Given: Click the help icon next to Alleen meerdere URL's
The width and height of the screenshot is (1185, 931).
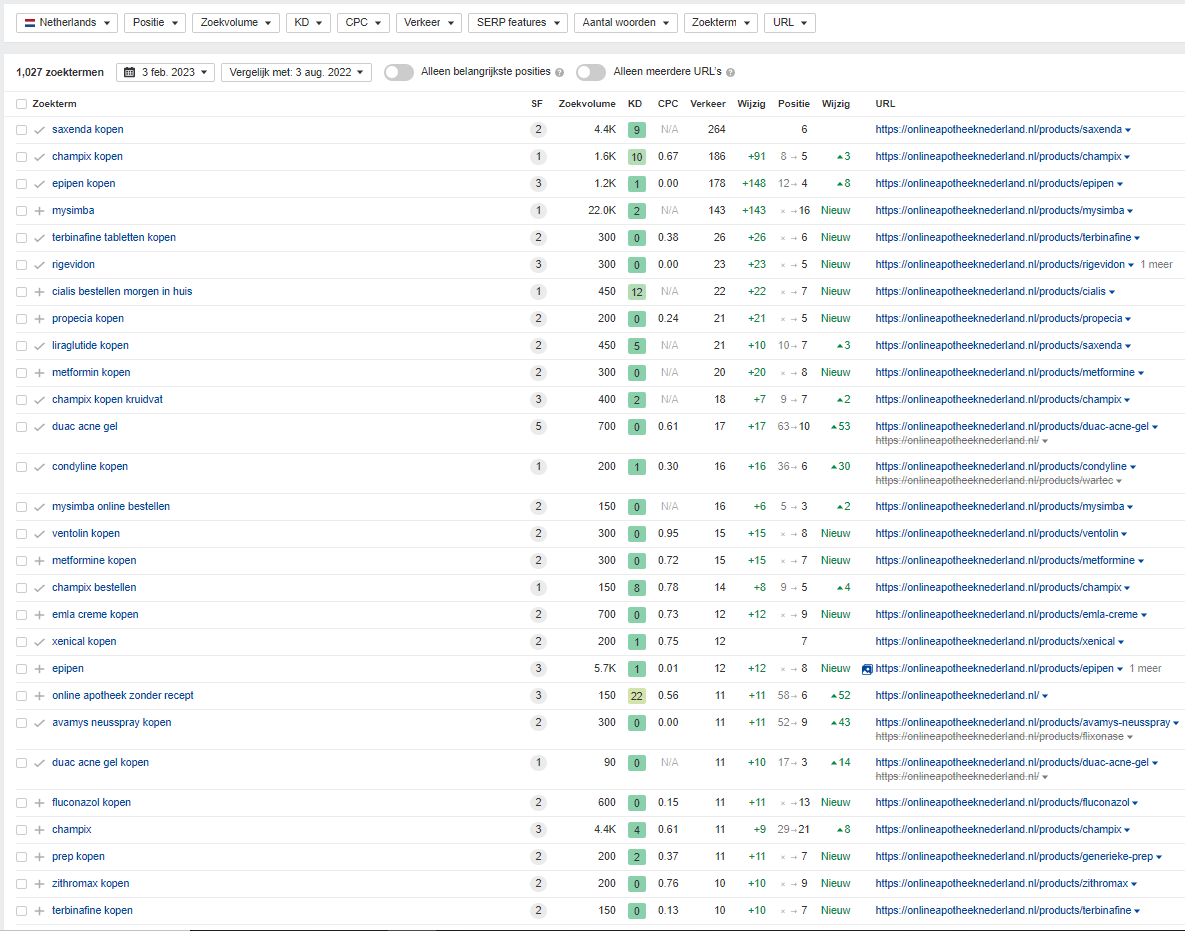Looking at the screenshot, I should 730,73.
